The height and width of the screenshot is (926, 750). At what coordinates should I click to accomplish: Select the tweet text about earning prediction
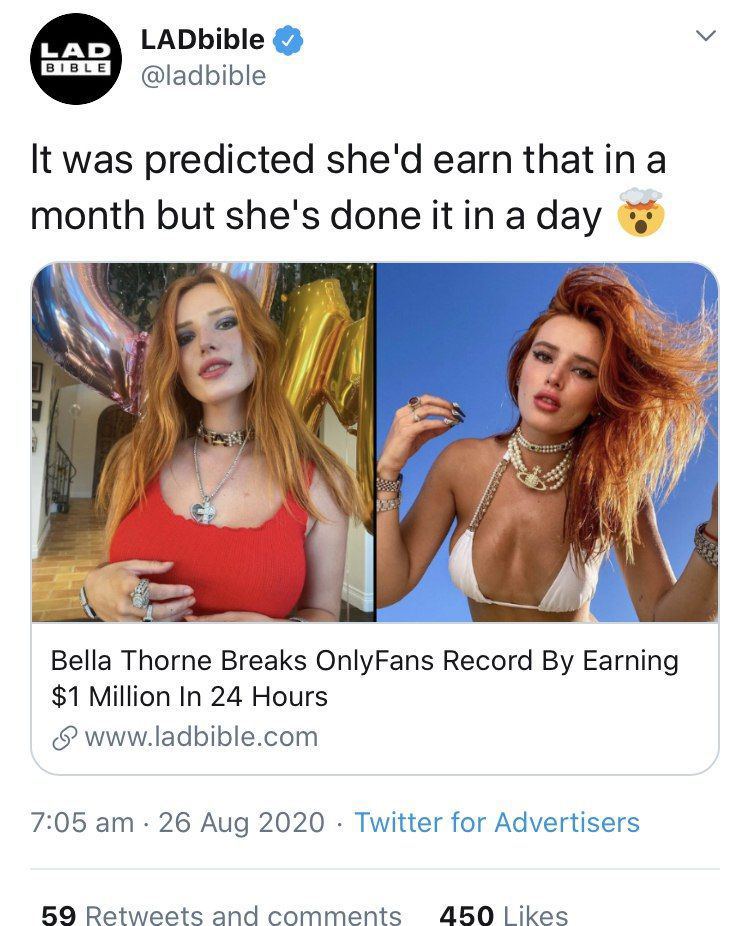pyautogui.click(x=348, y=188)
